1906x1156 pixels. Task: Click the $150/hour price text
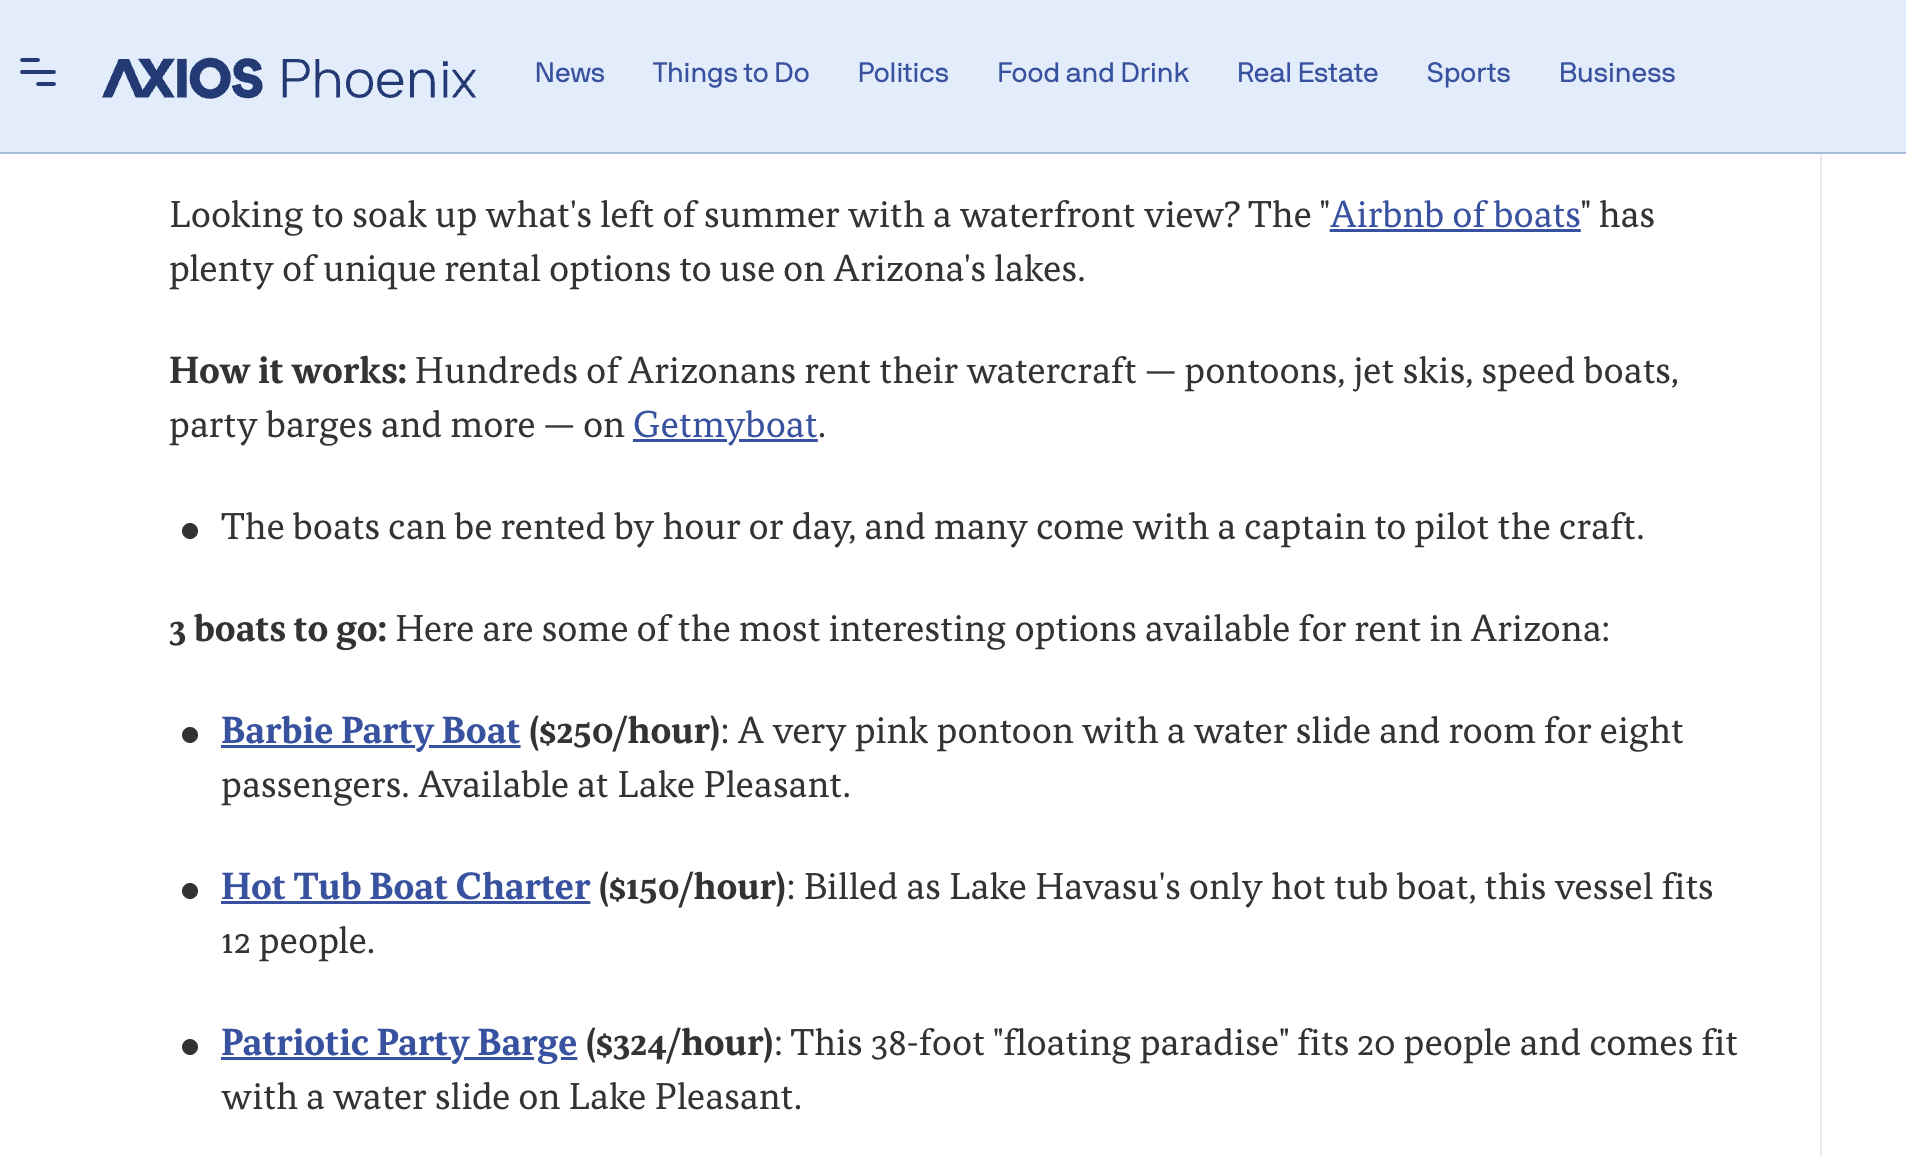tap(692, 887)
